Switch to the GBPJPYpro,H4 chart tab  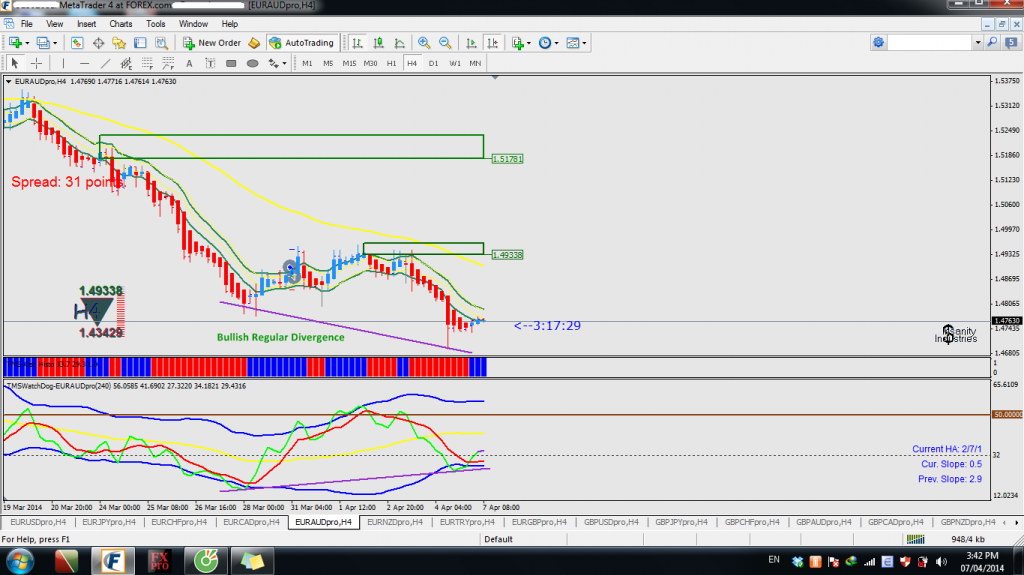681,522
